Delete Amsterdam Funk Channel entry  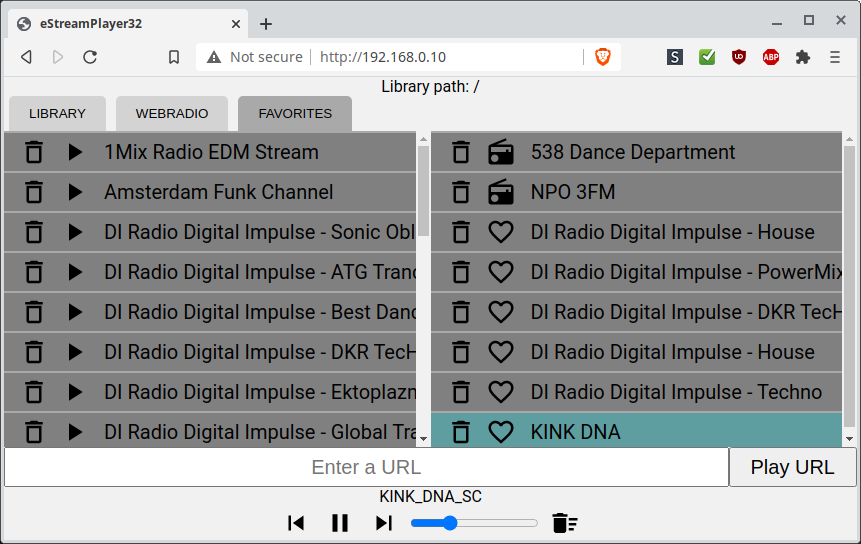point(34,192)
